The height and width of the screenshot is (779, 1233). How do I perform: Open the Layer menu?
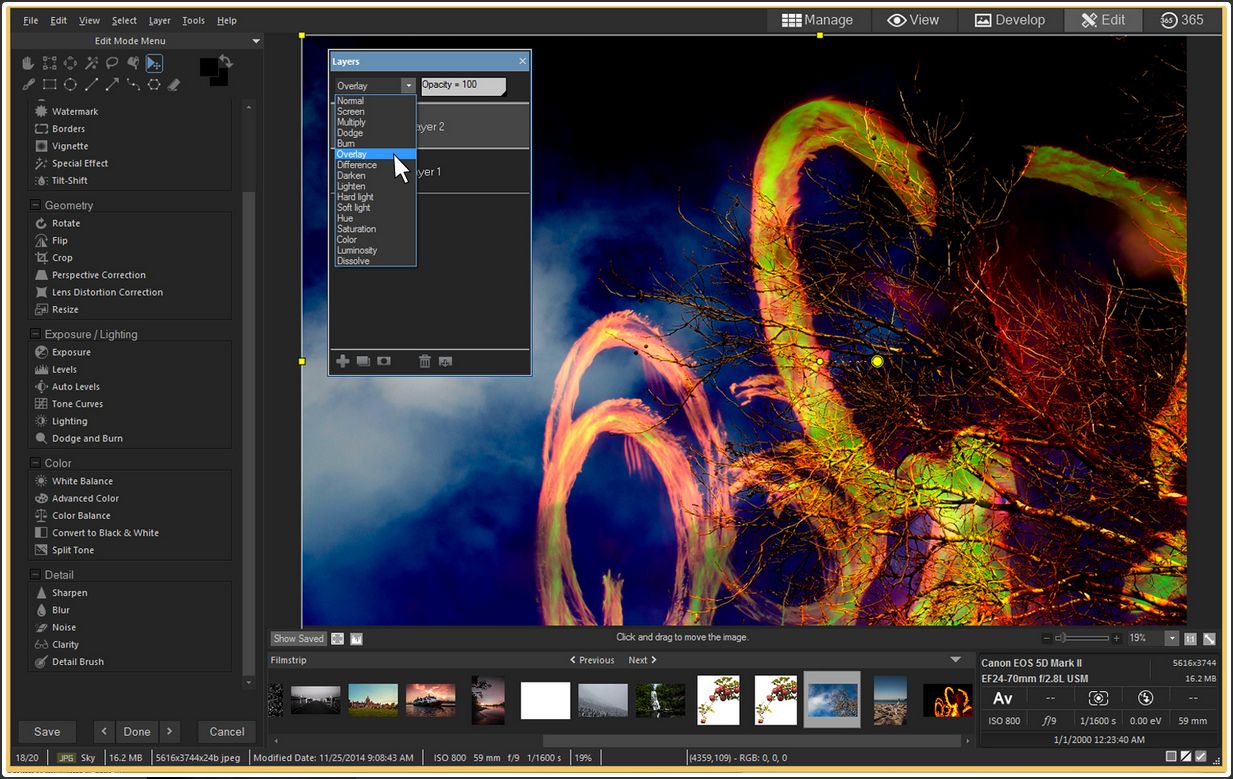point(159,20)
